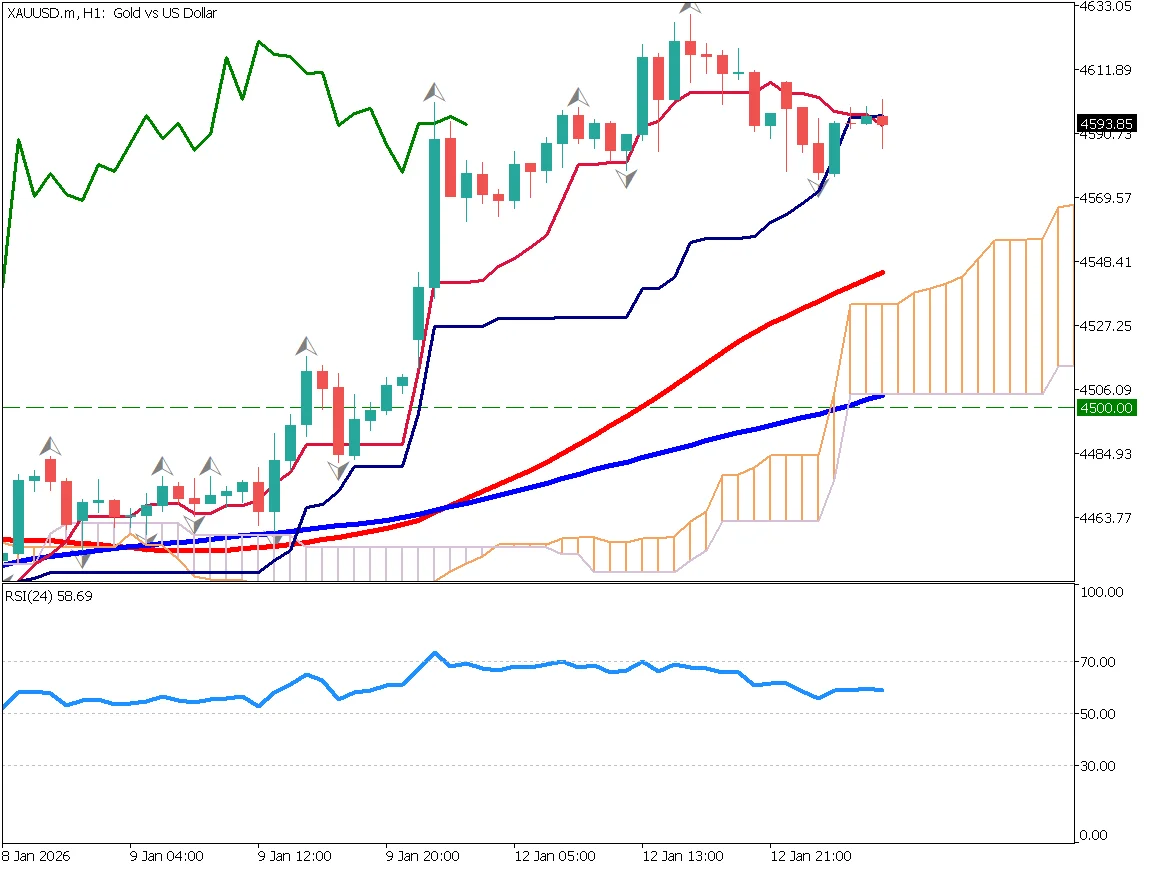Select the down arrow after the 12 Jan 05:00 swing high

(628, 180)
